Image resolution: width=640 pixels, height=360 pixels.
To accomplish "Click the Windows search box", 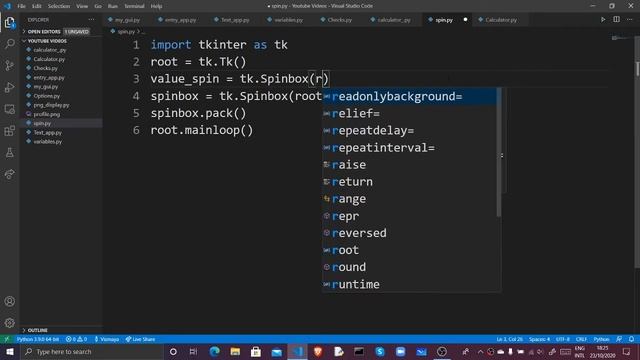I will [x=92, y=352].
